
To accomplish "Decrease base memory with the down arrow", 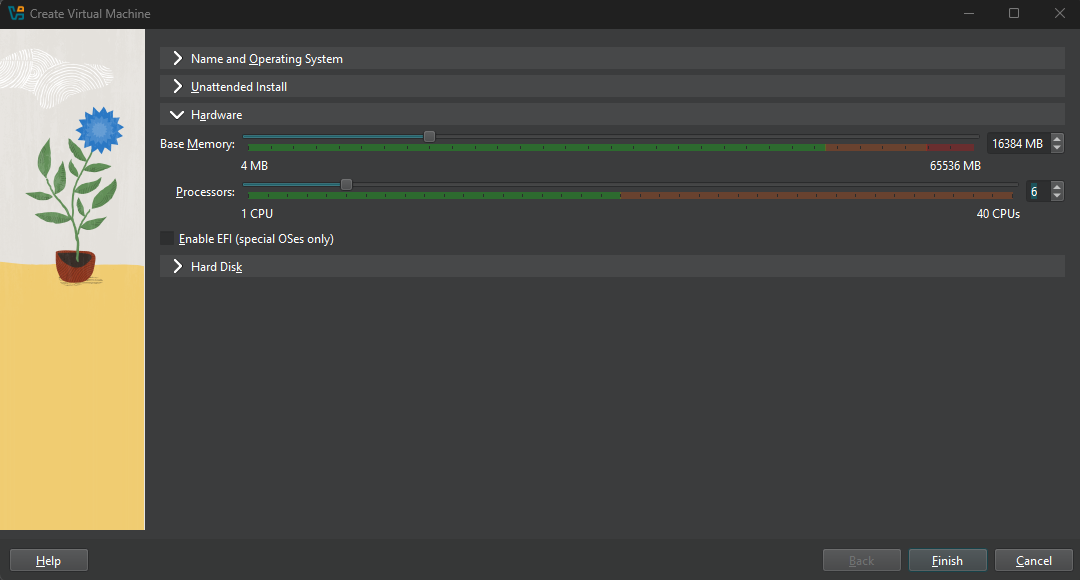I will point(1058,149).
